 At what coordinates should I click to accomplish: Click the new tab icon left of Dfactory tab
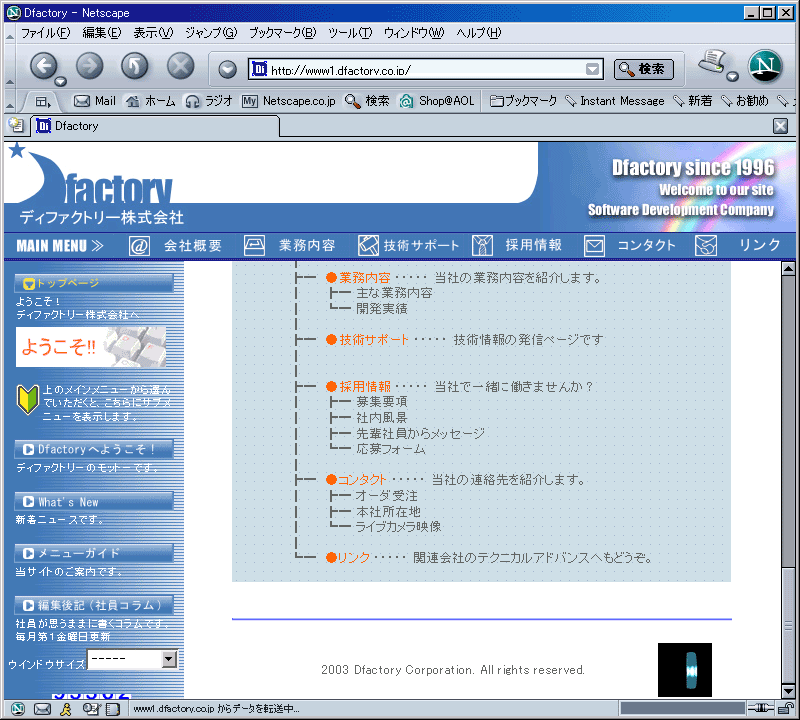[16, 125]
